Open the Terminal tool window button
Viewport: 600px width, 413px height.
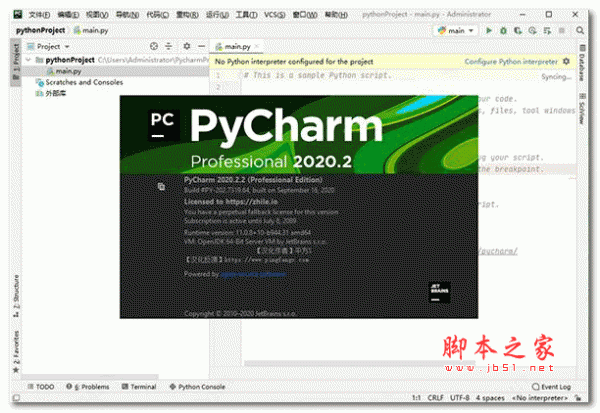(139, 387)
